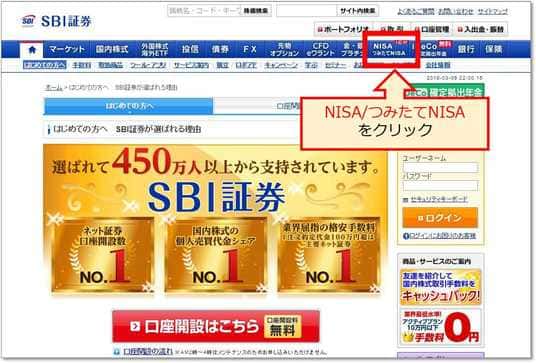Open the セキュリティキーボード link

(439, 199)
